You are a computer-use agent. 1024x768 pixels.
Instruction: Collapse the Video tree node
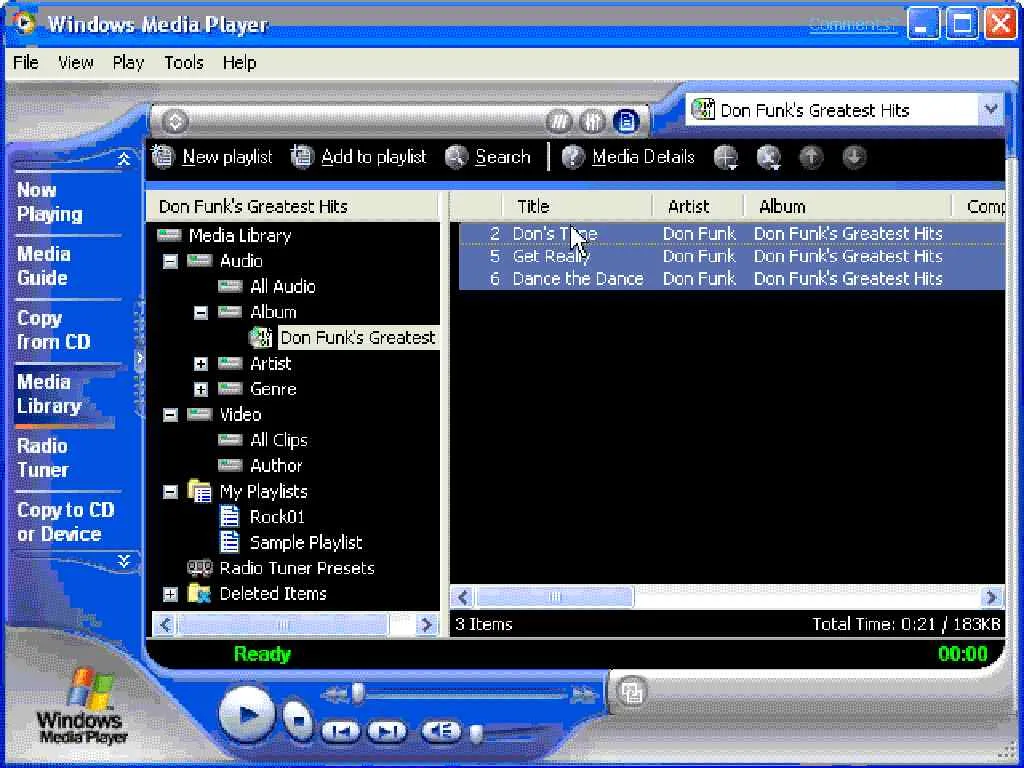point(170,415)
